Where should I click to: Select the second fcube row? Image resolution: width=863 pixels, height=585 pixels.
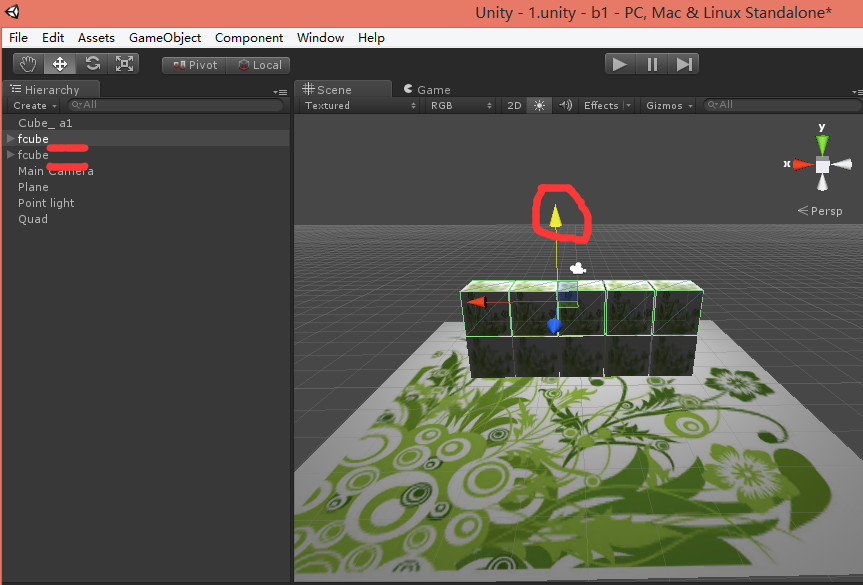(146, 154)
